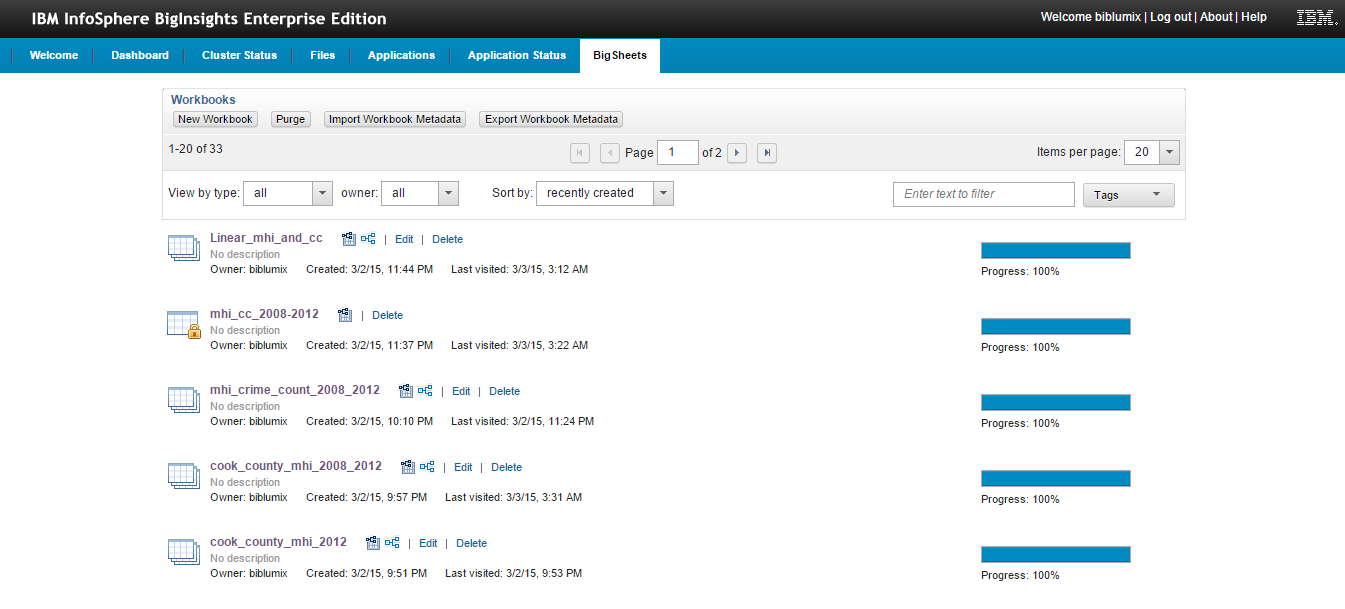Open data-tree icon beside mhi_crime_count_2008_2012
This screenshot has width=1345, height=609.
(x=406, y=391)
